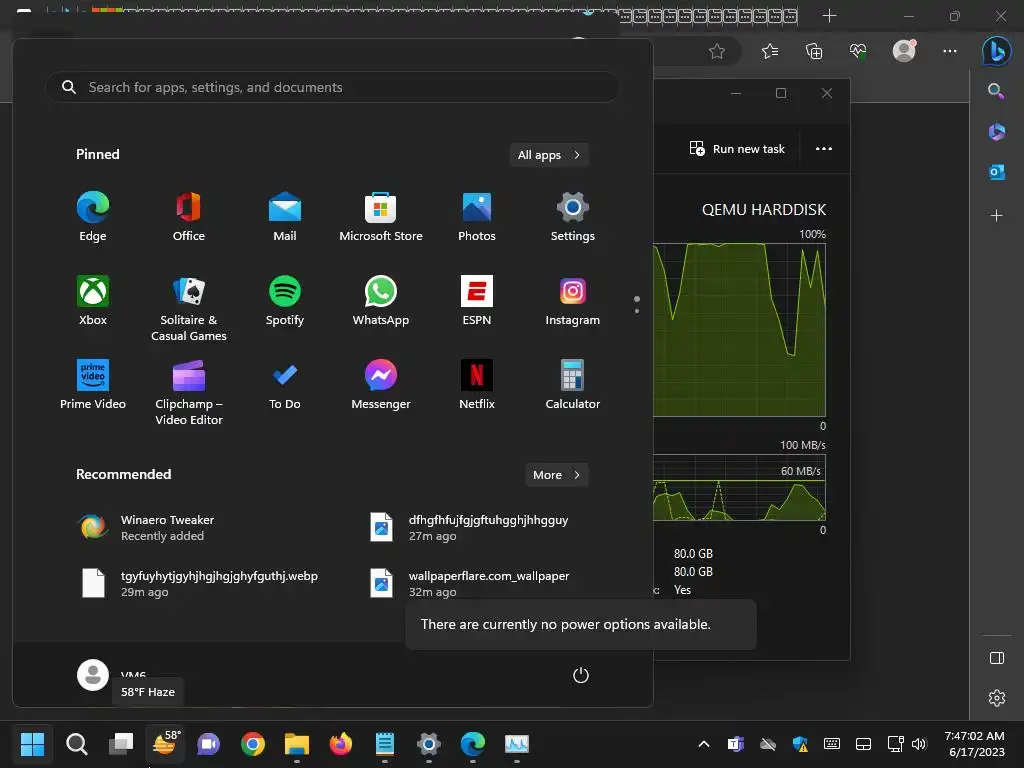The width and height of the screenshot is (1024, 768).
Task: Open the Calculator app
Action: tap(573, 385)
